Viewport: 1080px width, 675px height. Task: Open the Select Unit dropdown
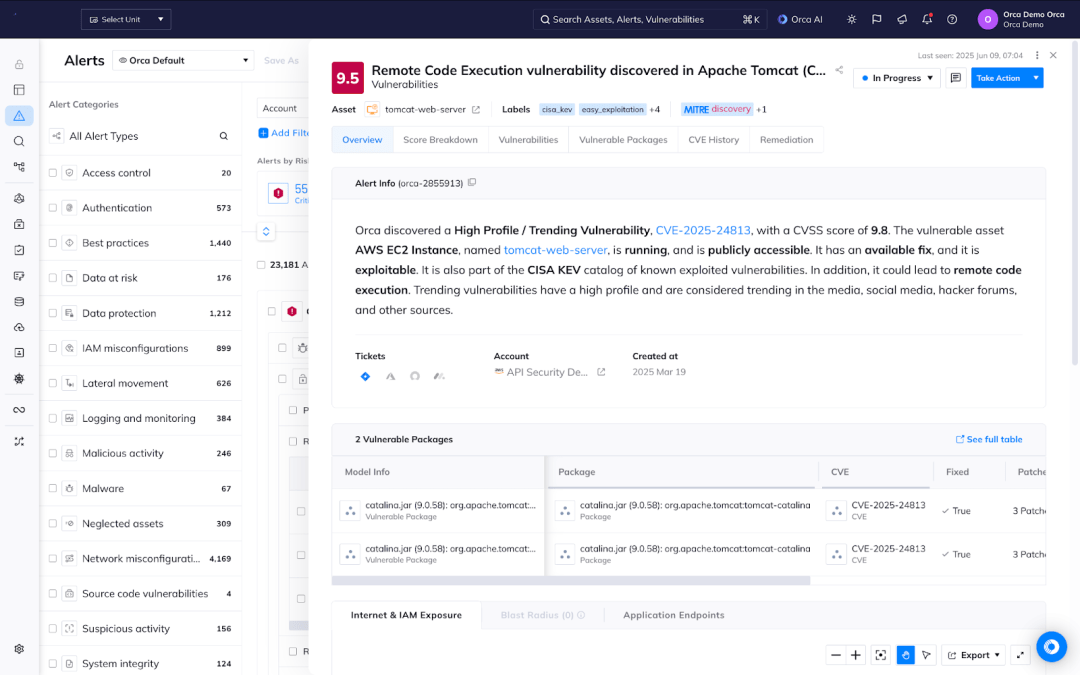point(126,19)
